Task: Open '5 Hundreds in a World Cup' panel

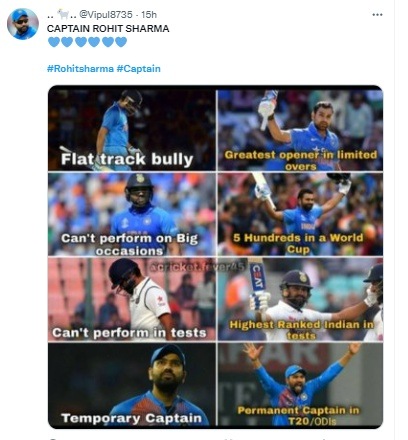Action: click(300, 214)
